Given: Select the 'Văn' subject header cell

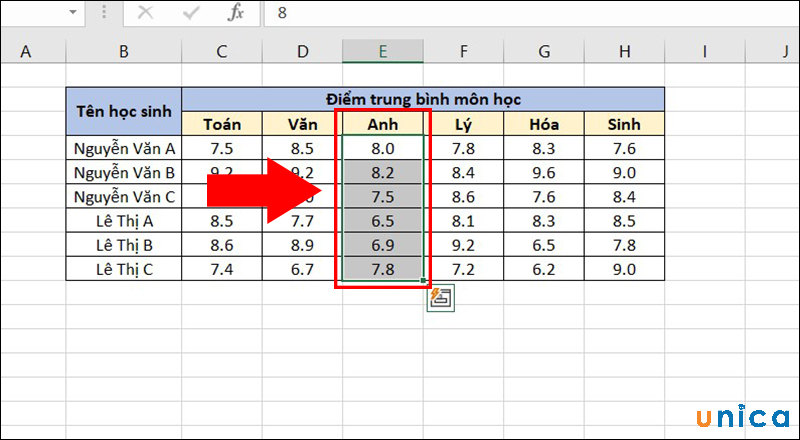Looking at the screenshot, I should [x=303, y=124].
